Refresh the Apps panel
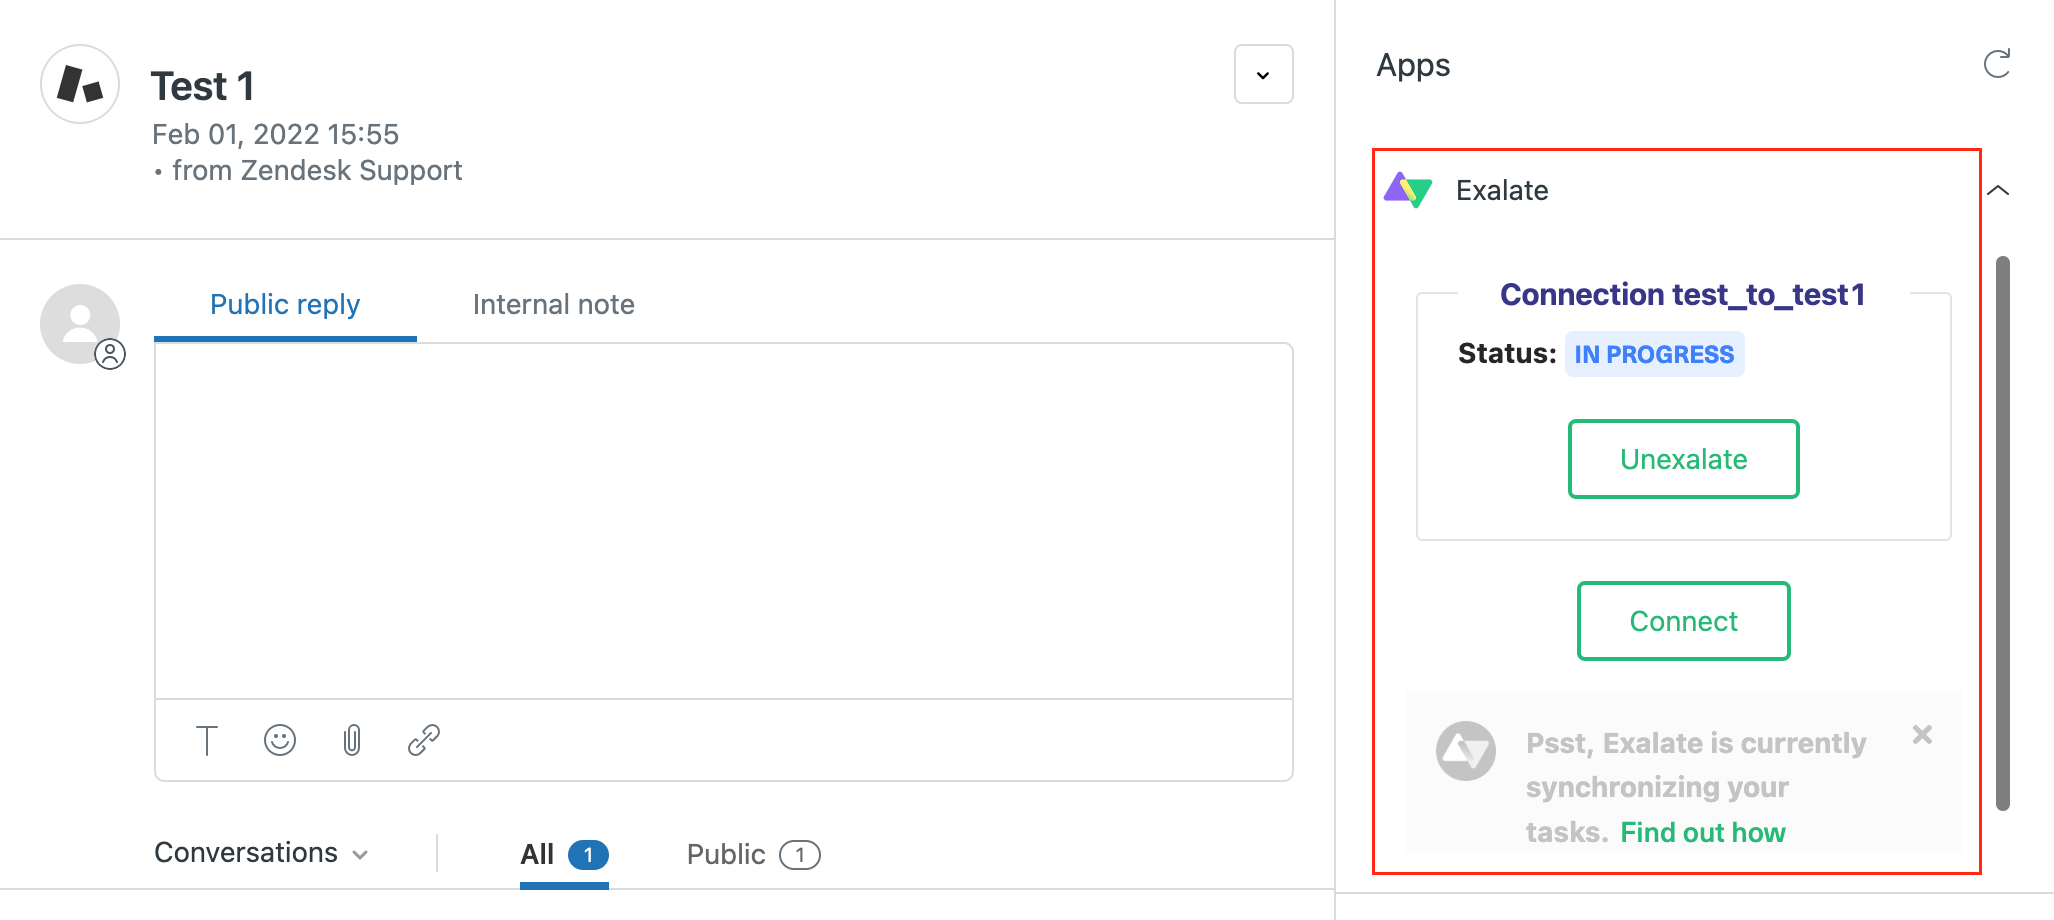The image size is (2054, 920). click(1996, 65)
